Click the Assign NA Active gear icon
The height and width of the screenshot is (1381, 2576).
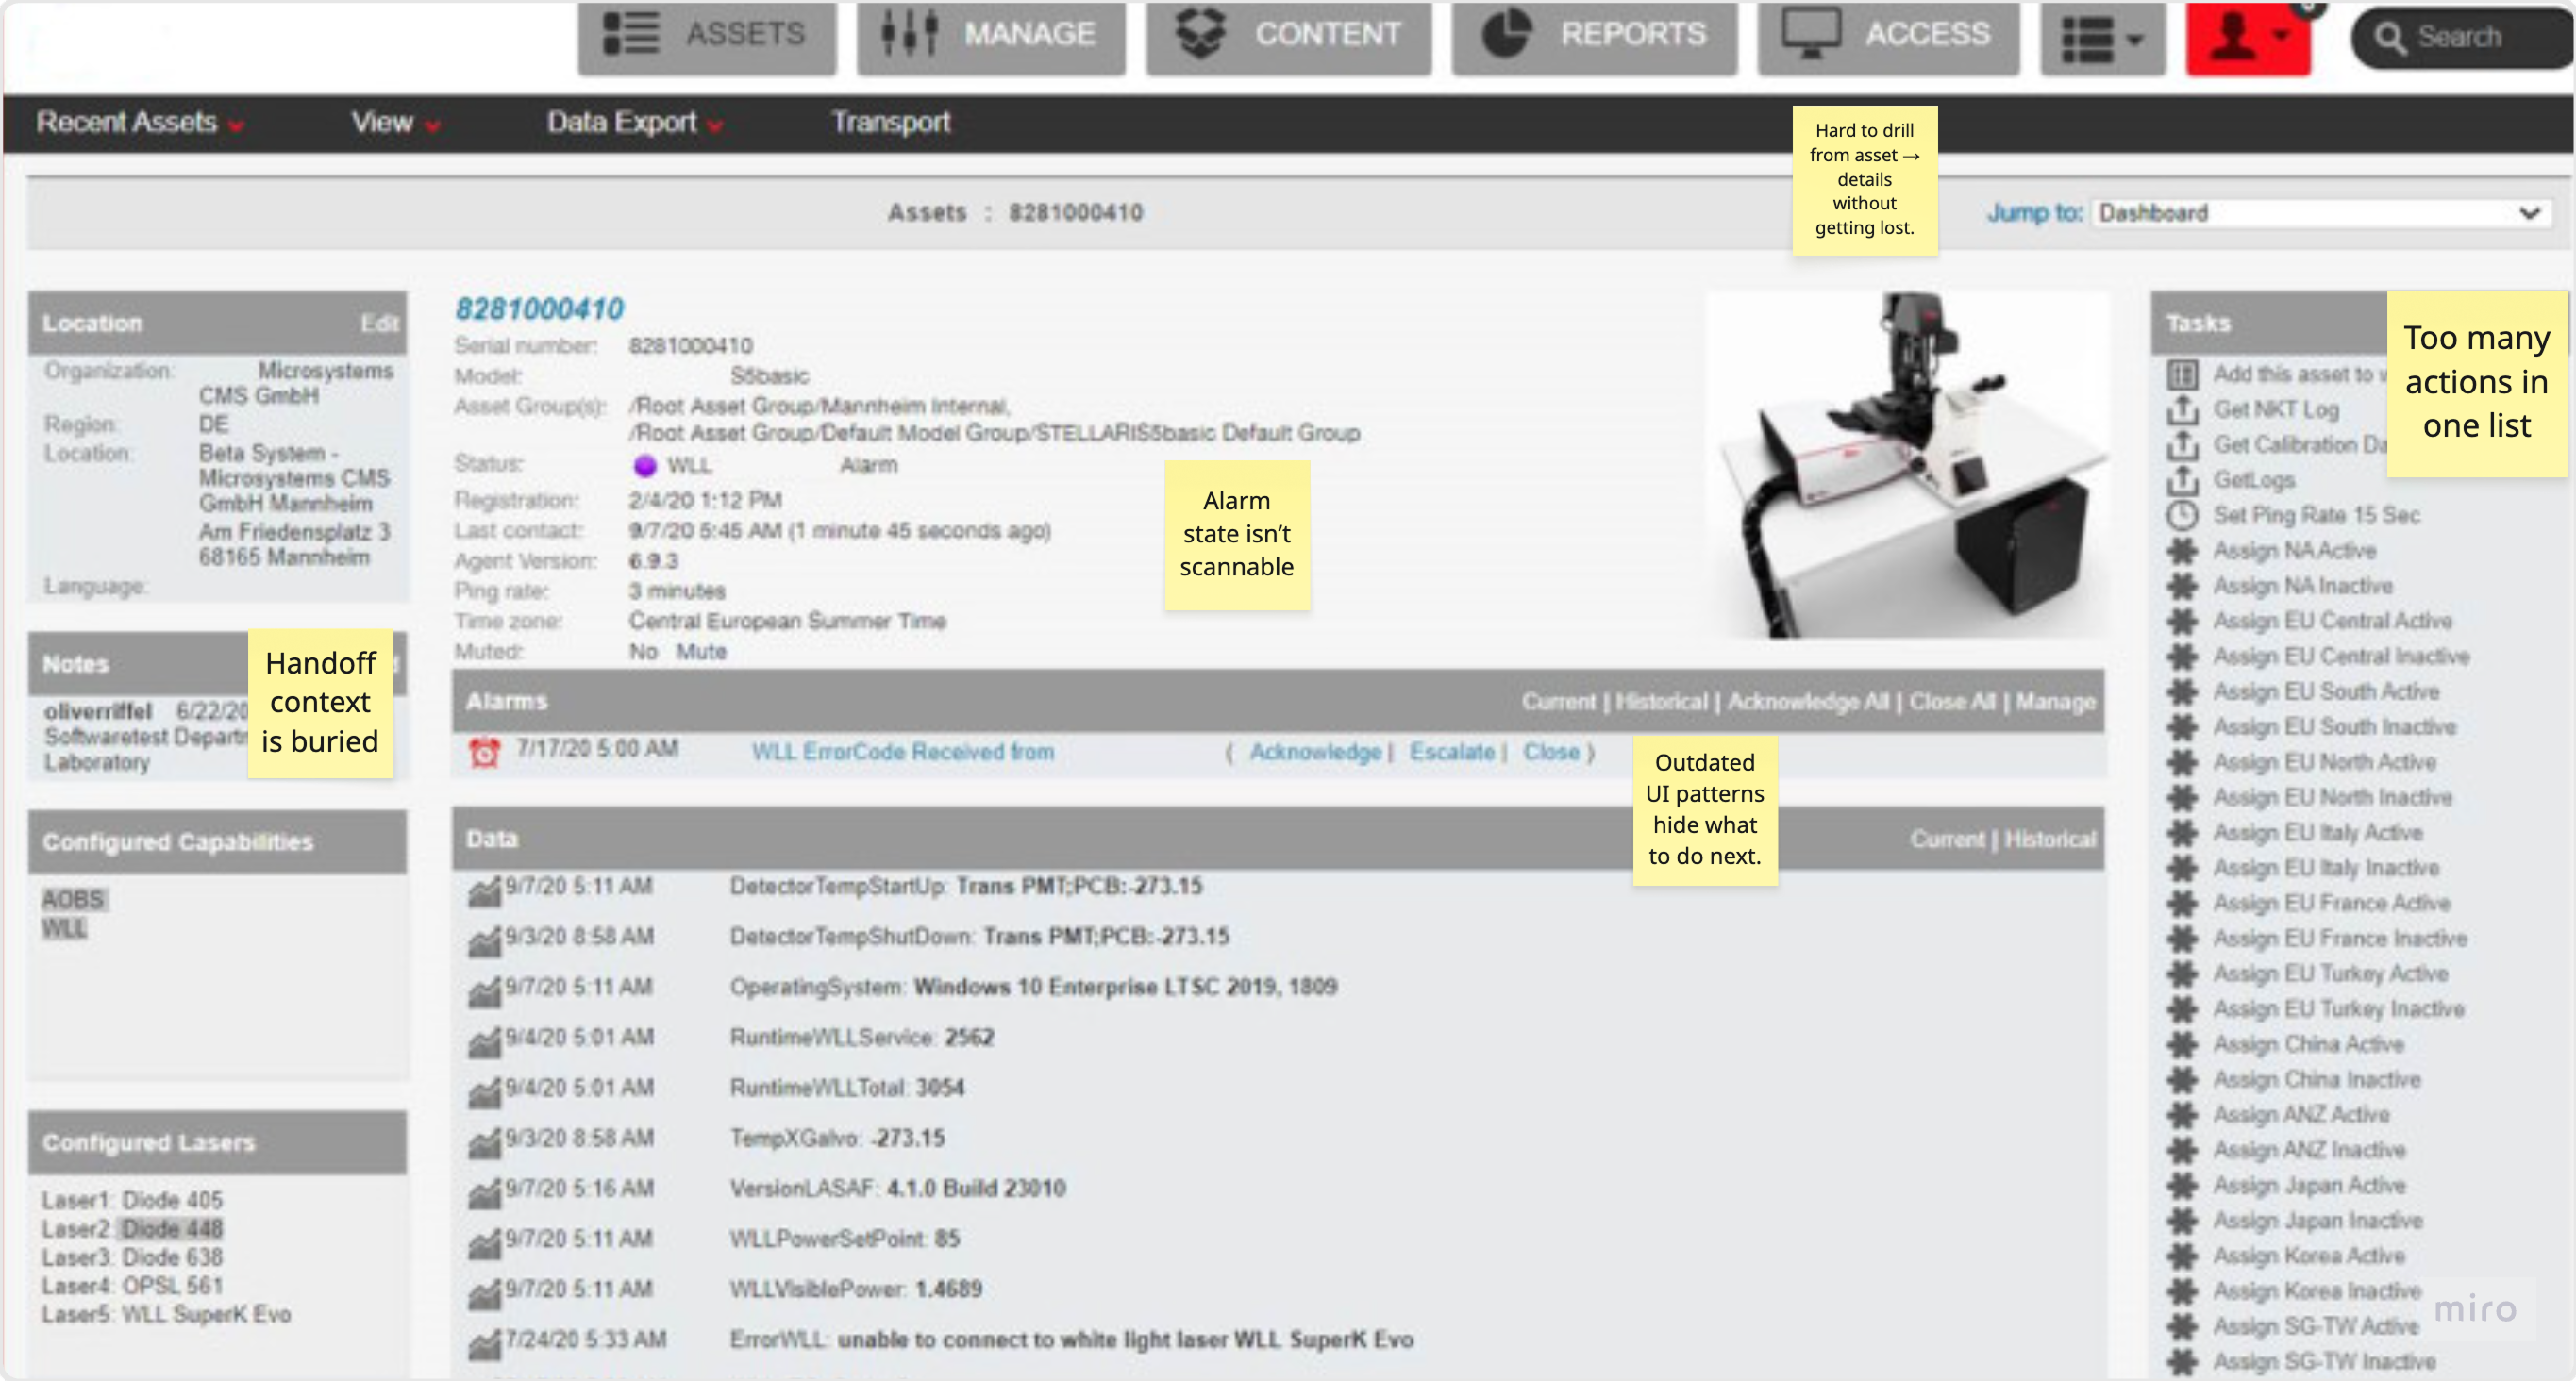(x=2182, y=550)
